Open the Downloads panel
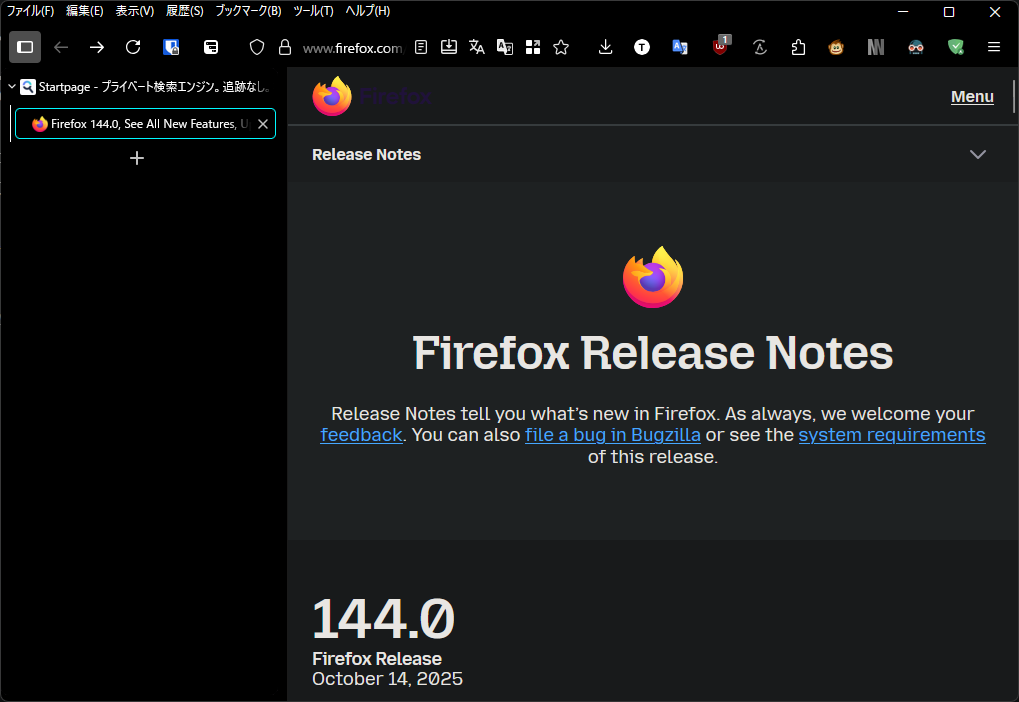1019x702 pixels. [x=605, y=47]
